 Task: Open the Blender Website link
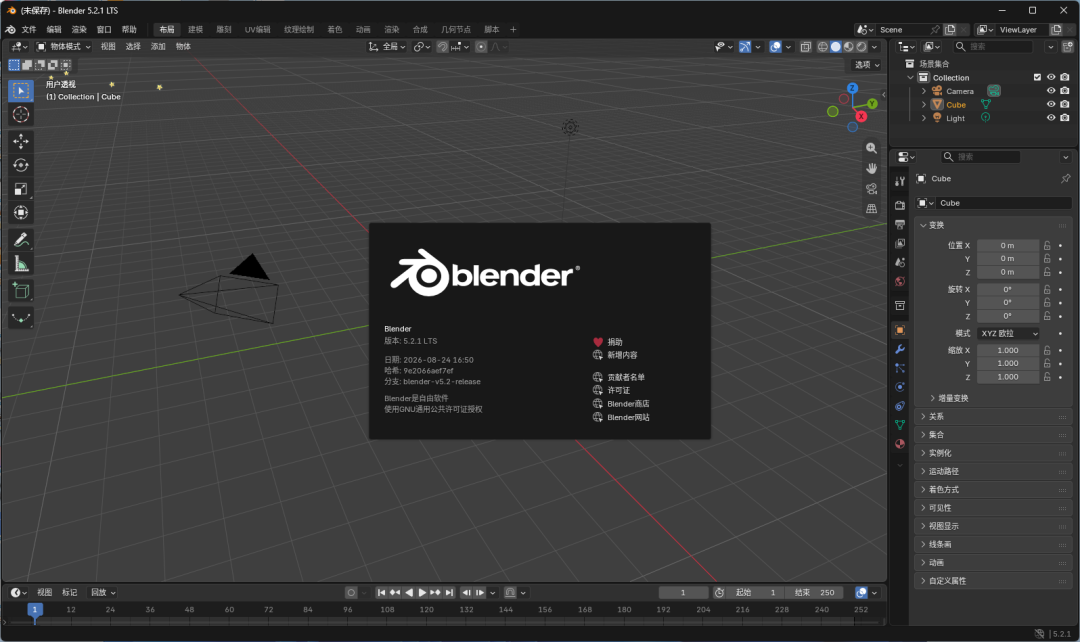coord(621,417)
